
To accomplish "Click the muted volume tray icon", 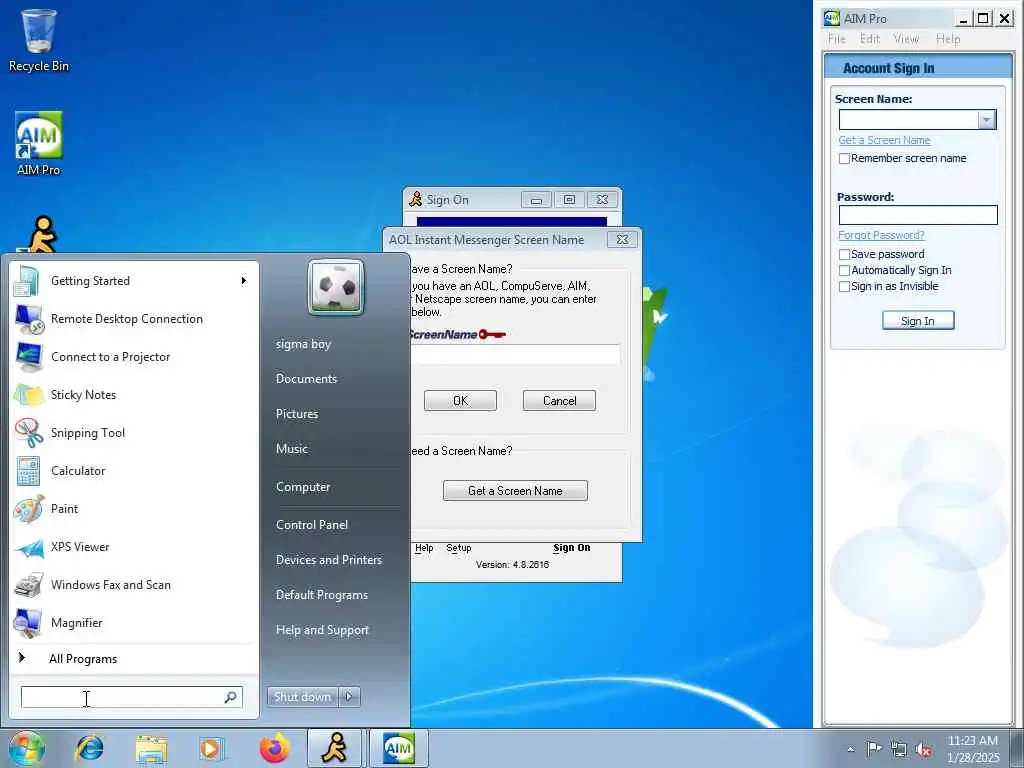I will 923,750.
